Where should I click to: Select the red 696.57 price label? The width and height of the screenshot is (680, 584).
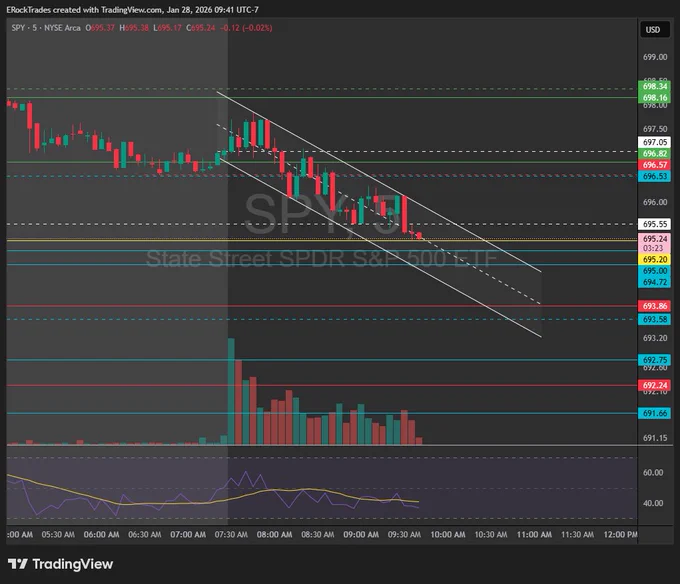tap(654, 165)
